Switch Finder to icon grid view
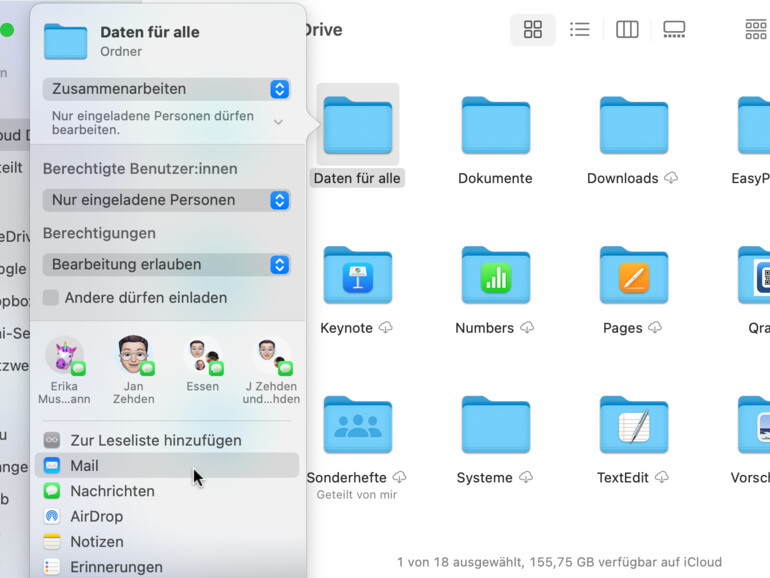 pyautogui.click(x=532, y=29)
